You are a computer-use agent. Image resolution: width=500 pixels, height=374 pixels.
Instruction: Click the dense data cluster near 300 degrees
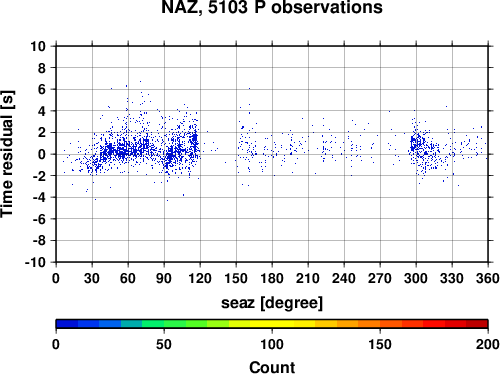417,143
